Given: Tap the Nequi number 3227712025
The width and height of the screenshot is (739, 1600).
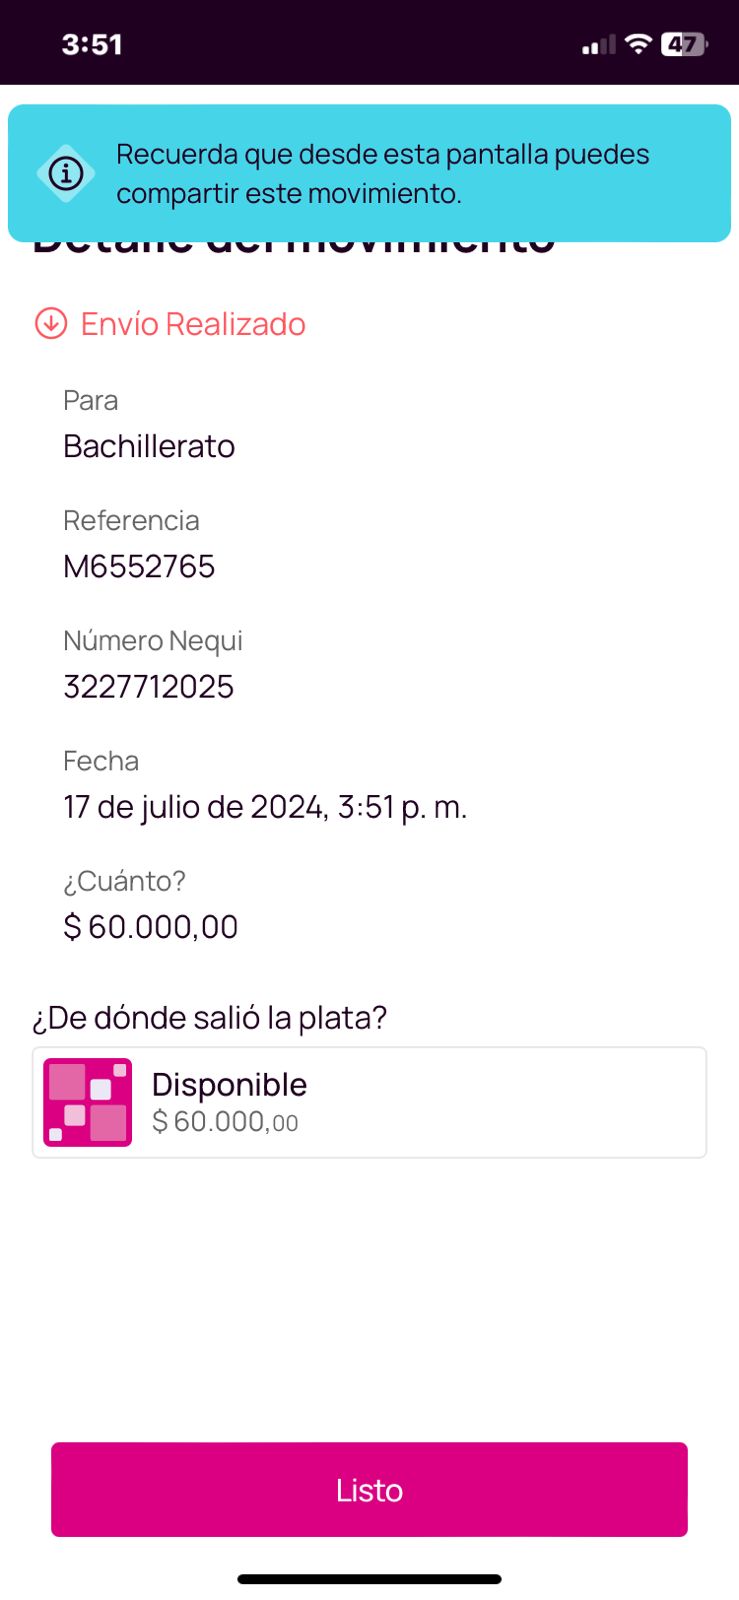Looking at the screenshot, I should click(148, 686).
